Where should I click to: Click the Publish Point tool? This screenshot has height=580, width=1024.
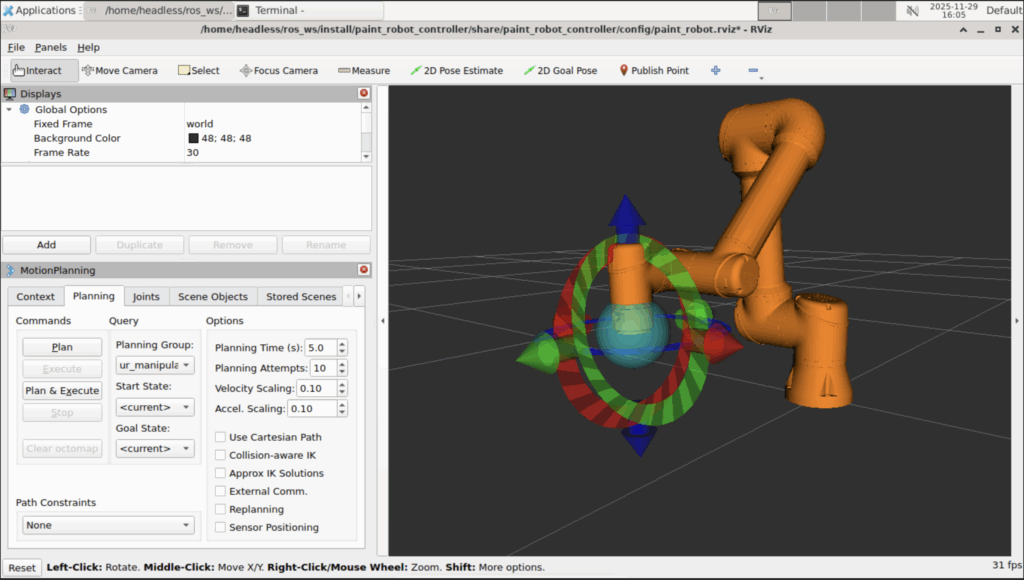[x=654, y=70]
